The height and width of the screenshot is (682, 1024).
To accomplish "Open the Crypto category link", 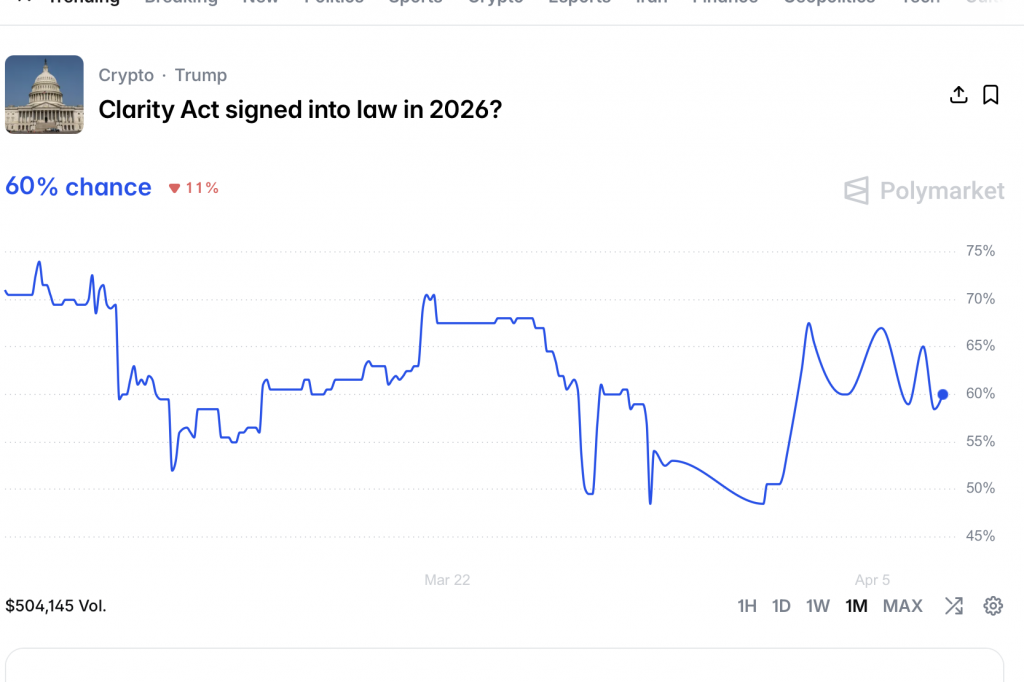I will [126, 75].
